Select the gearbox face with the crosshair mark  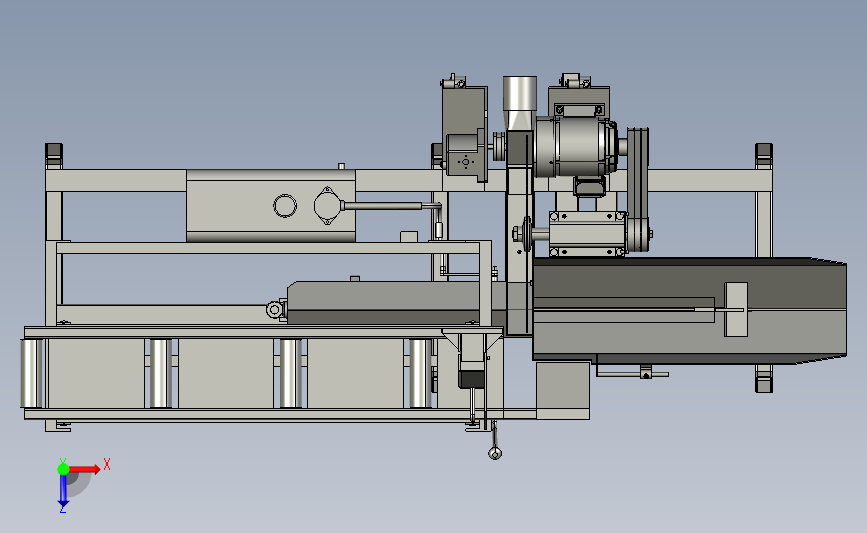click(x=466, y=161)
